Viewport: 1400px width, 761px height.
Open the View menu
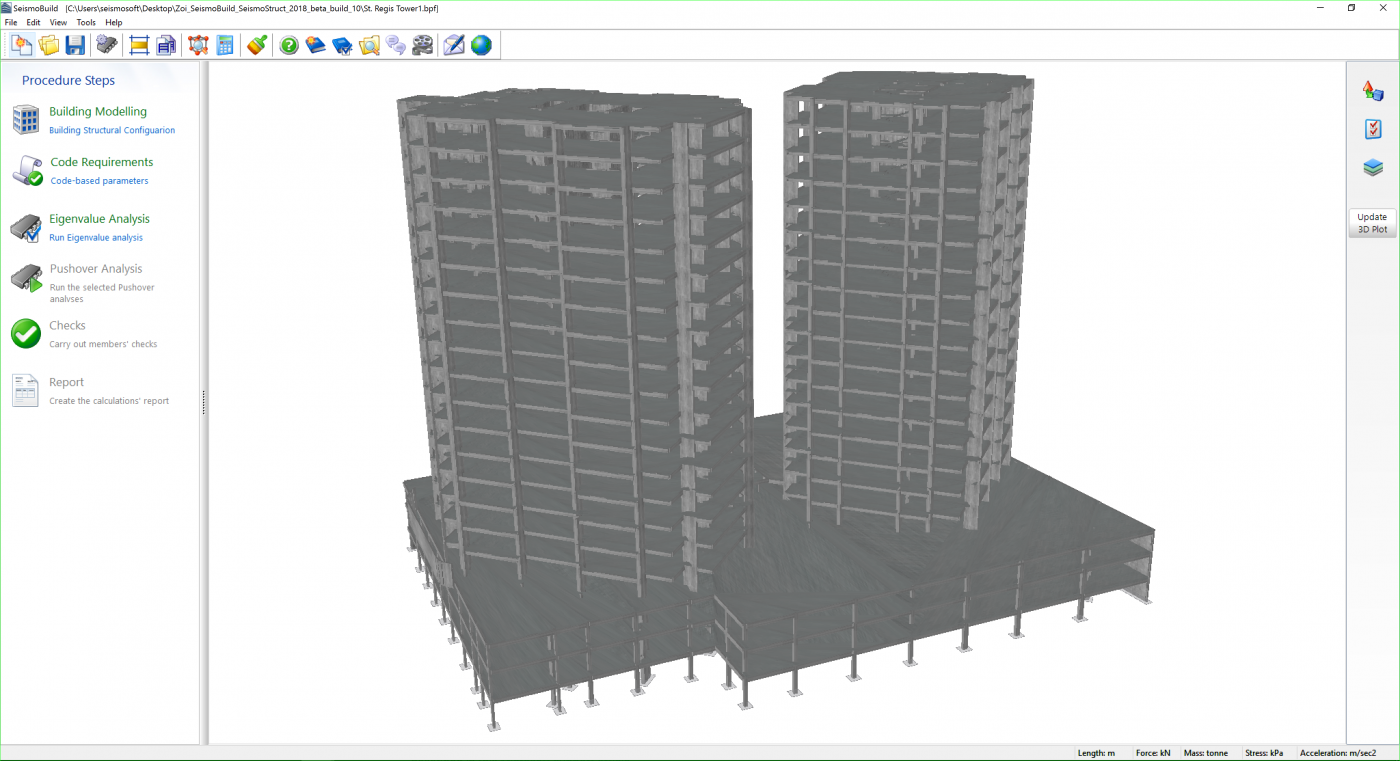point(58,22)
